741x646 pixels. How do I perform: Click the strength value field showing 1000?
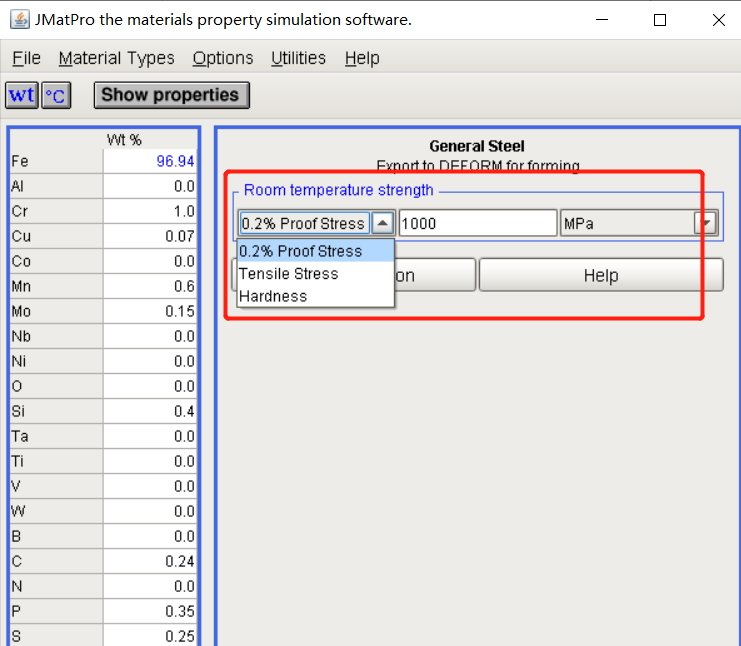pyautogui.click(x=476, y=223)
